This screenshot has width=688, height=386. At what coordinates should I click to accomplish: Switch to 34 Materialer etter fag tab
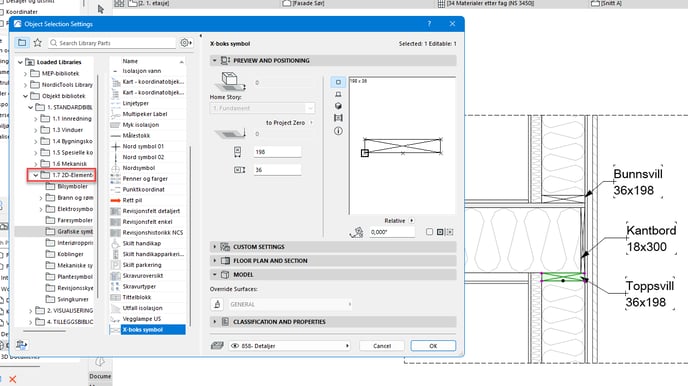pos(486,3)
